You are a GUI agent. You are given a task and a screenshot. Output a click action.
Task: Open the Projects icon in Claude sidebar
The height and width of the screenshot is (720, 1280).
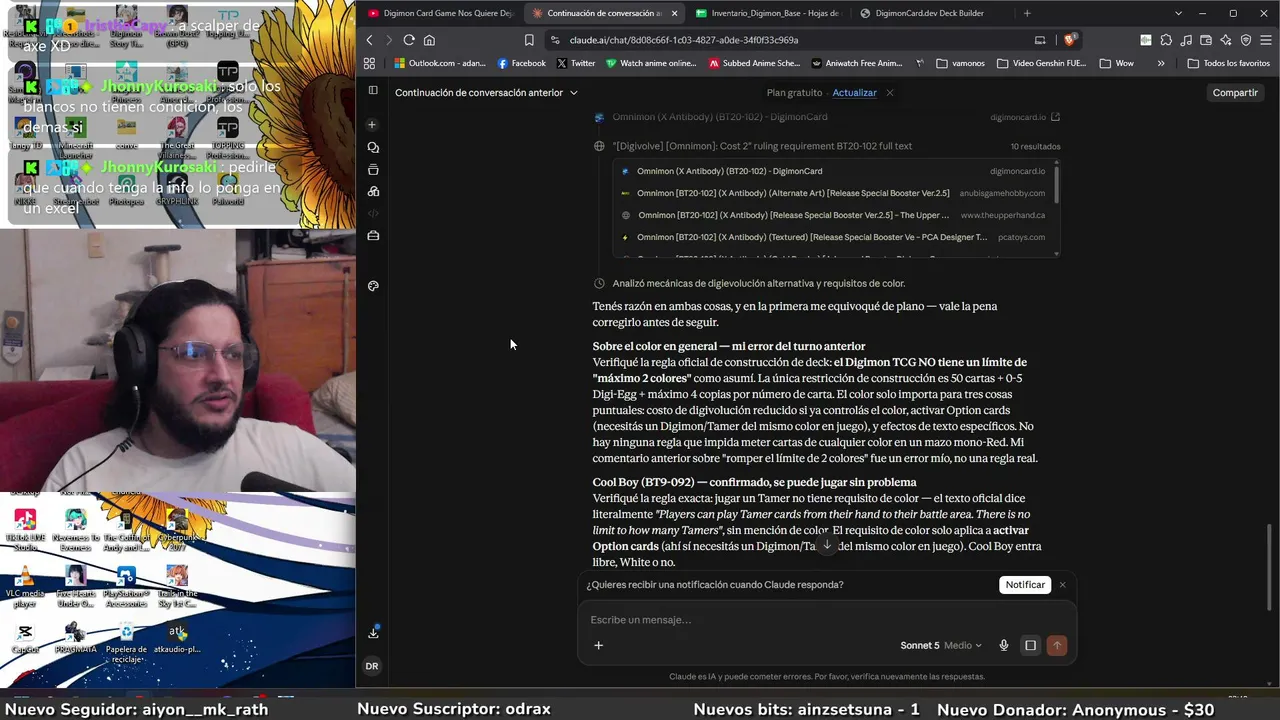[373, 170]
